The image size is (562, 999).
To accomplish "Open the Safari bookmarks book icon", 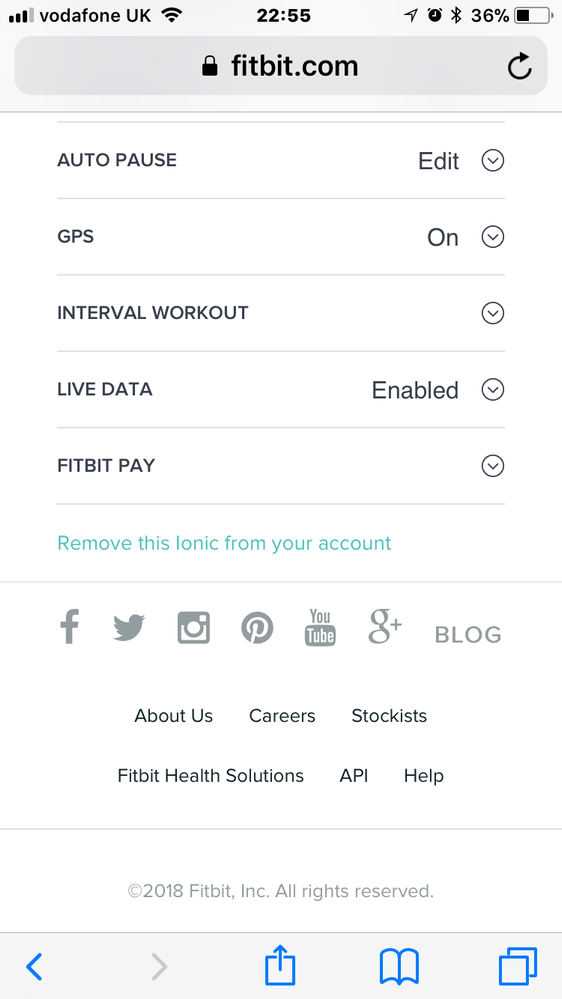I will [x=399, y=967].
